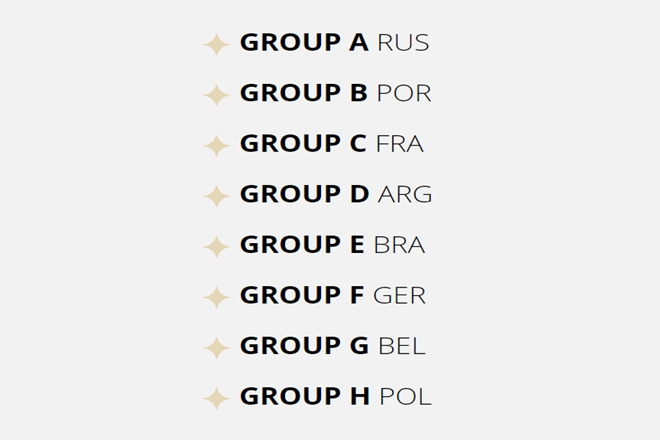Viewport: 660px width, 440px height.
Task: Select the FRA country code
Action: pyautogui.click(x=400, y=144)
